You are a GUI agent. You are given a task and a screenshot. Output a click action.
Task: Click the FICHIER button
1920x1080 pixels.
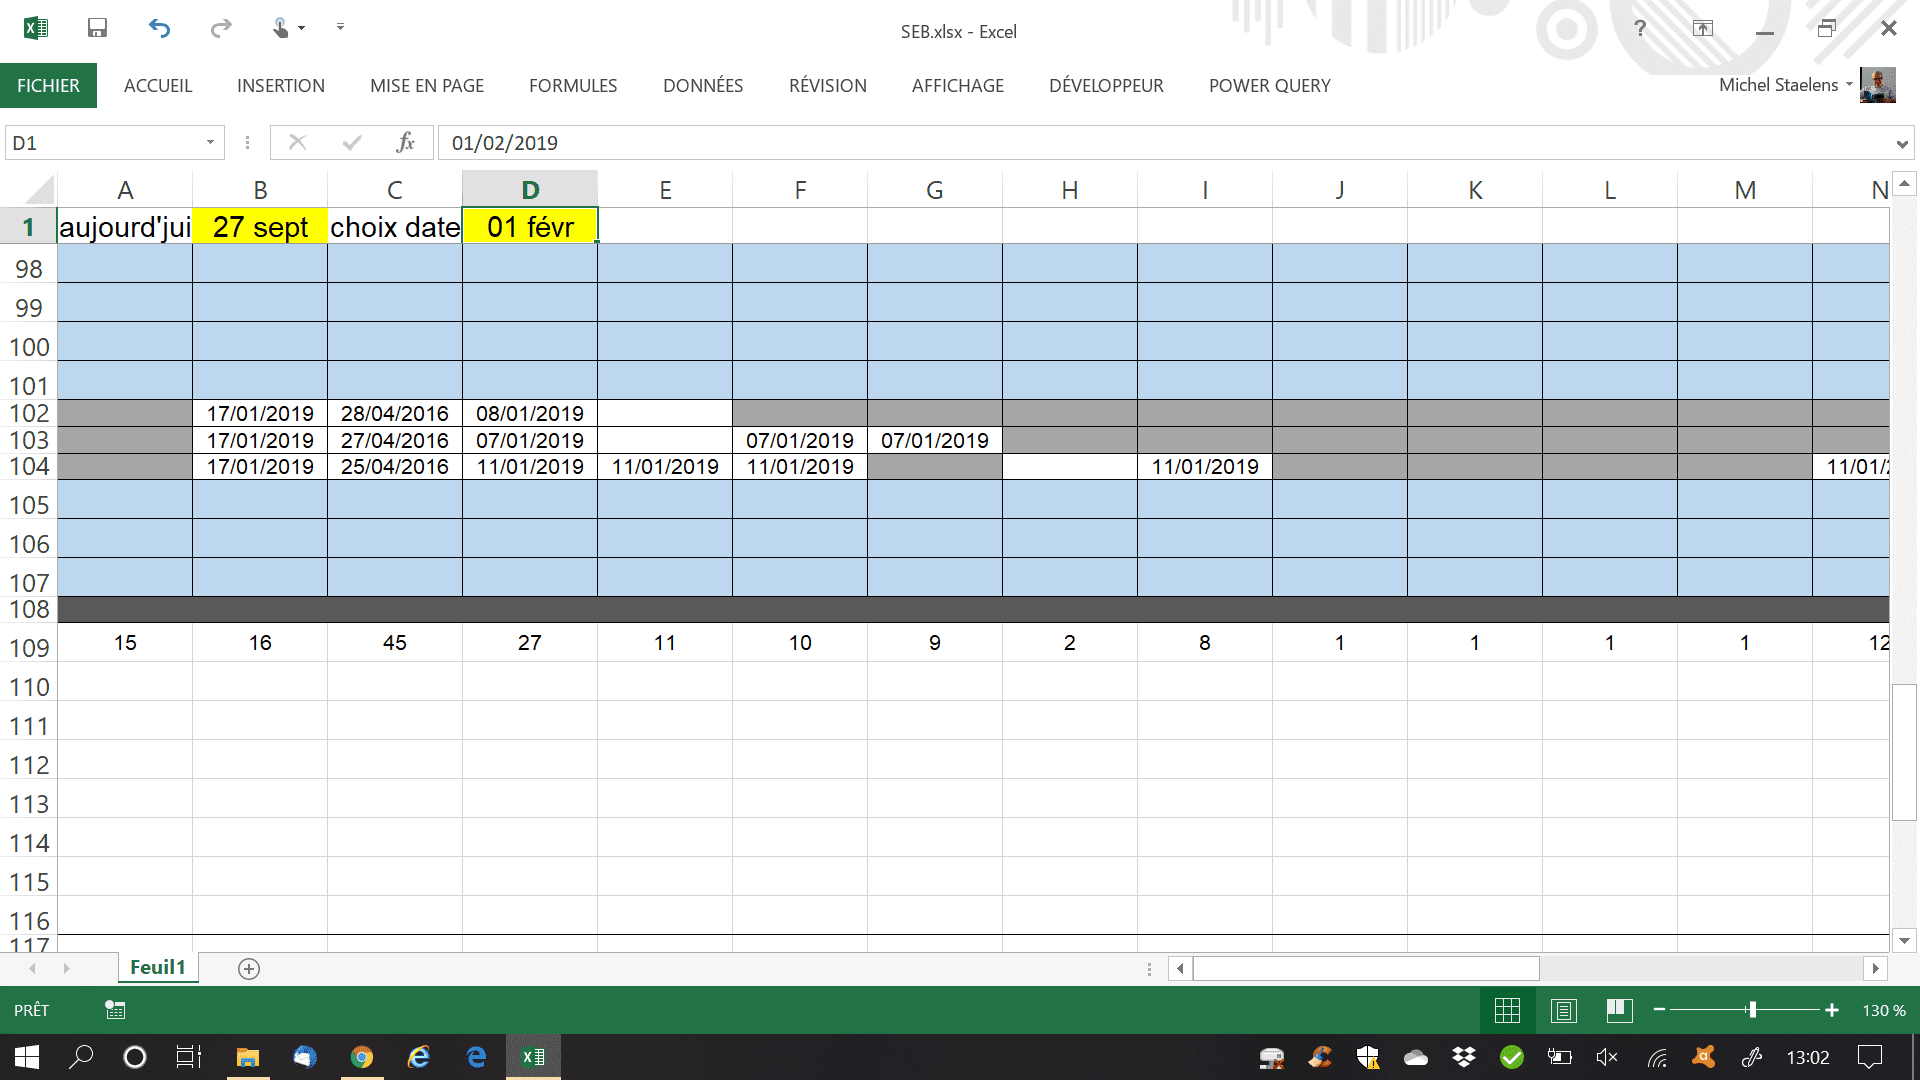pyautogui.click(x=48, y=86)
